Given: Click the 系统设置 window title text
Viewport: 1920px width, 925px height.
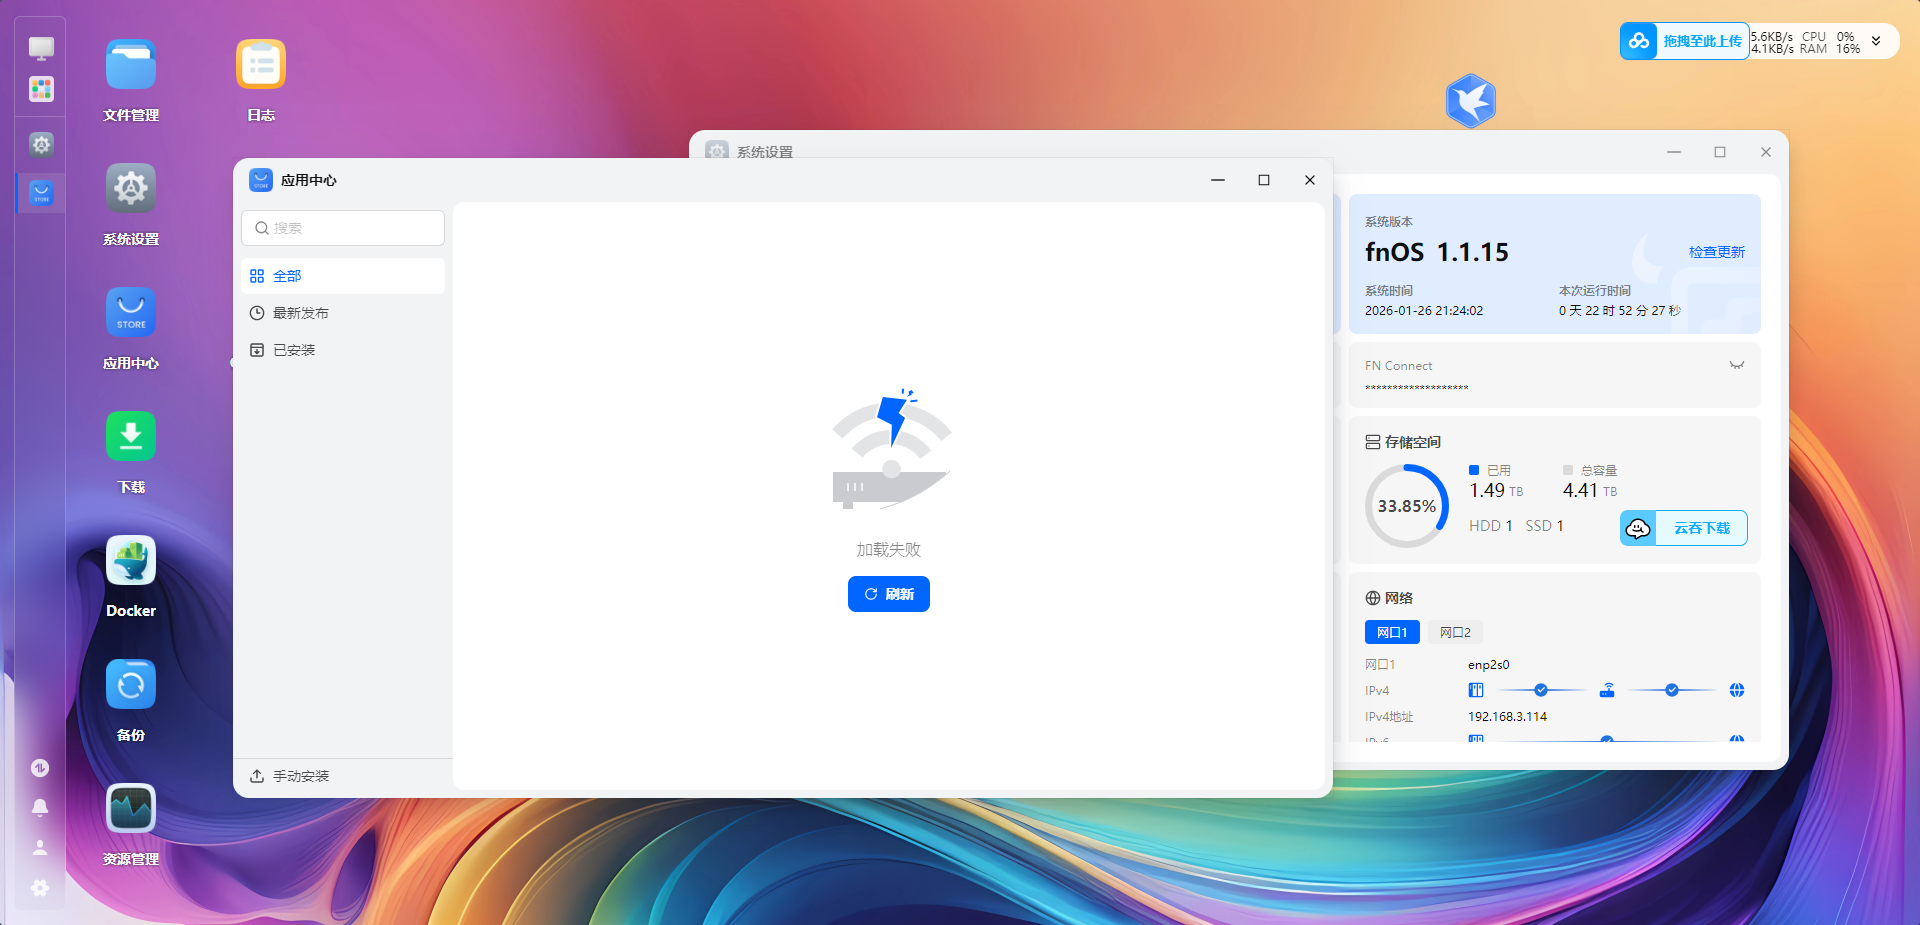Looking at the screenshot, I should click(x=765, y=152).
